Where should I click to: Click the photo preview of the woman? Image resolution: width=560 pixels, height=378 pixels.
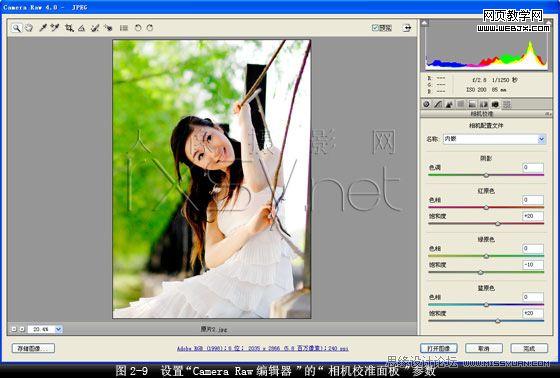(212, 179)
